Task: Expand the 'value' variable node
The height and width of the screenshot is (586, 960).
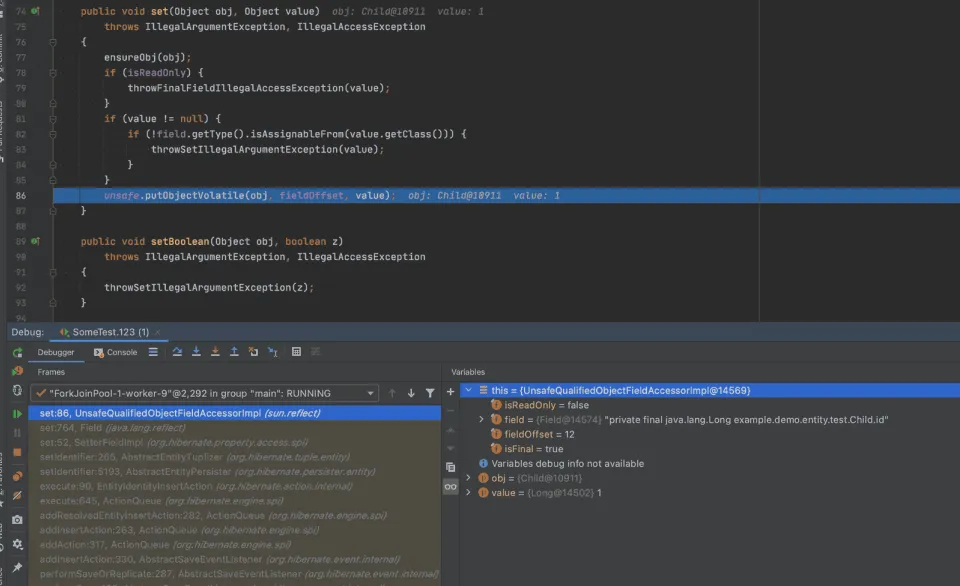Action: 468,492
